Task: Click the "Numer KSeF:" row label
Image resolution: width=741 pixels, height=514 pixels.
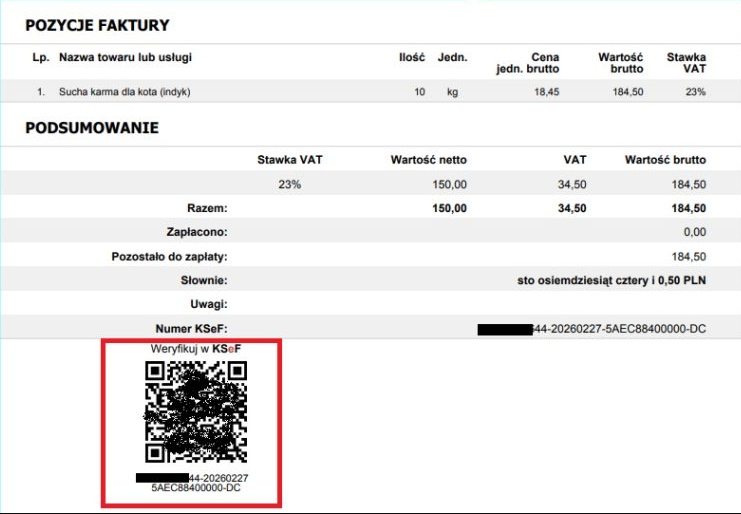Action: [x=191, y=328]
